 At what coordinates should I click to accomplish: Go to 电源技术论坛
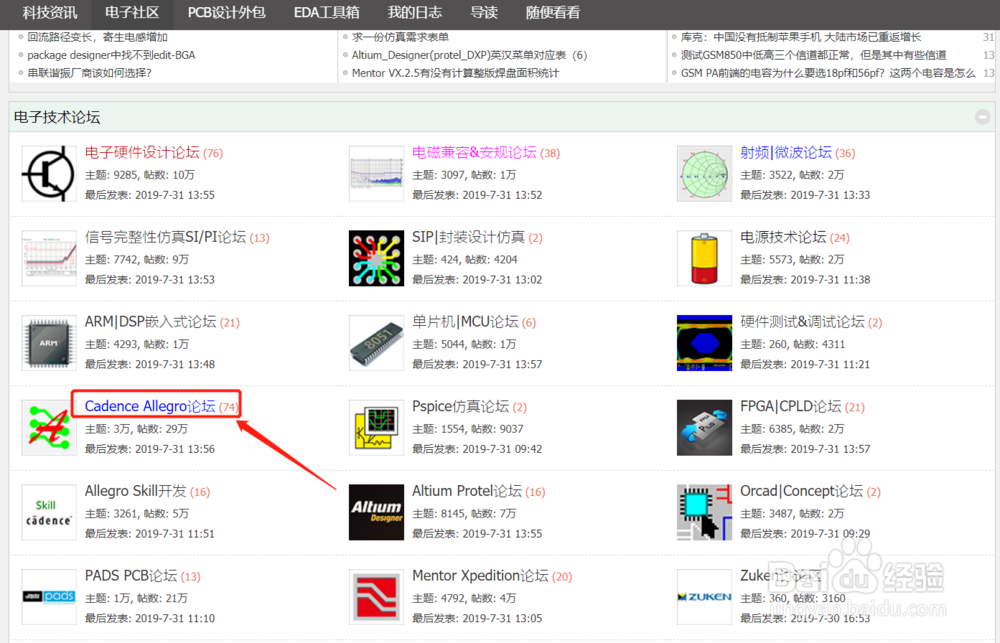[x=783, y=237]
